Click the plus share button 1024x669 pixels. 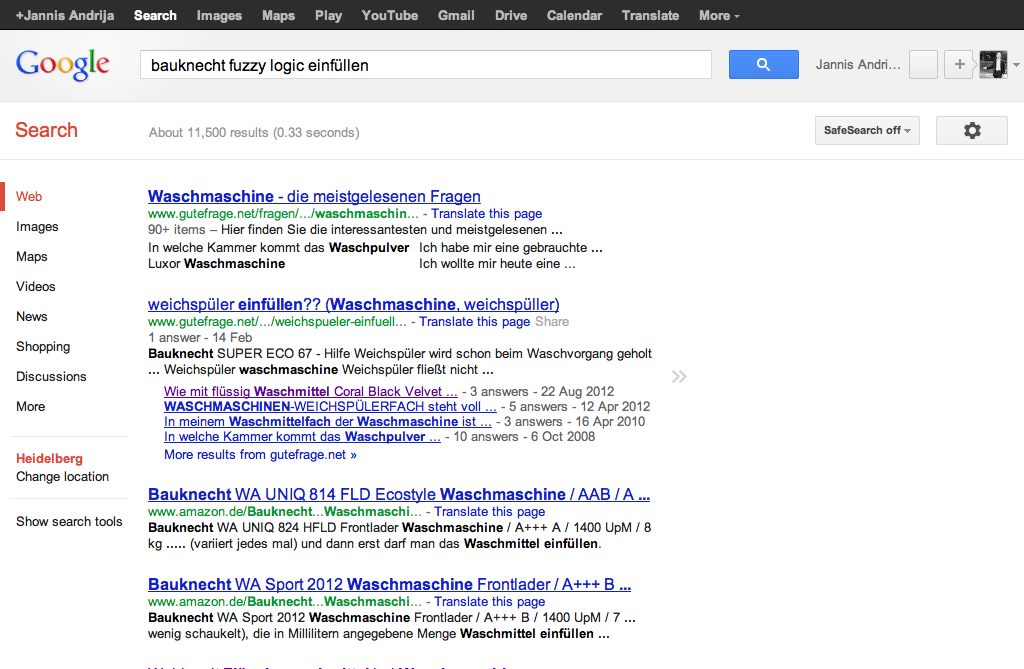tap(959, 65)
